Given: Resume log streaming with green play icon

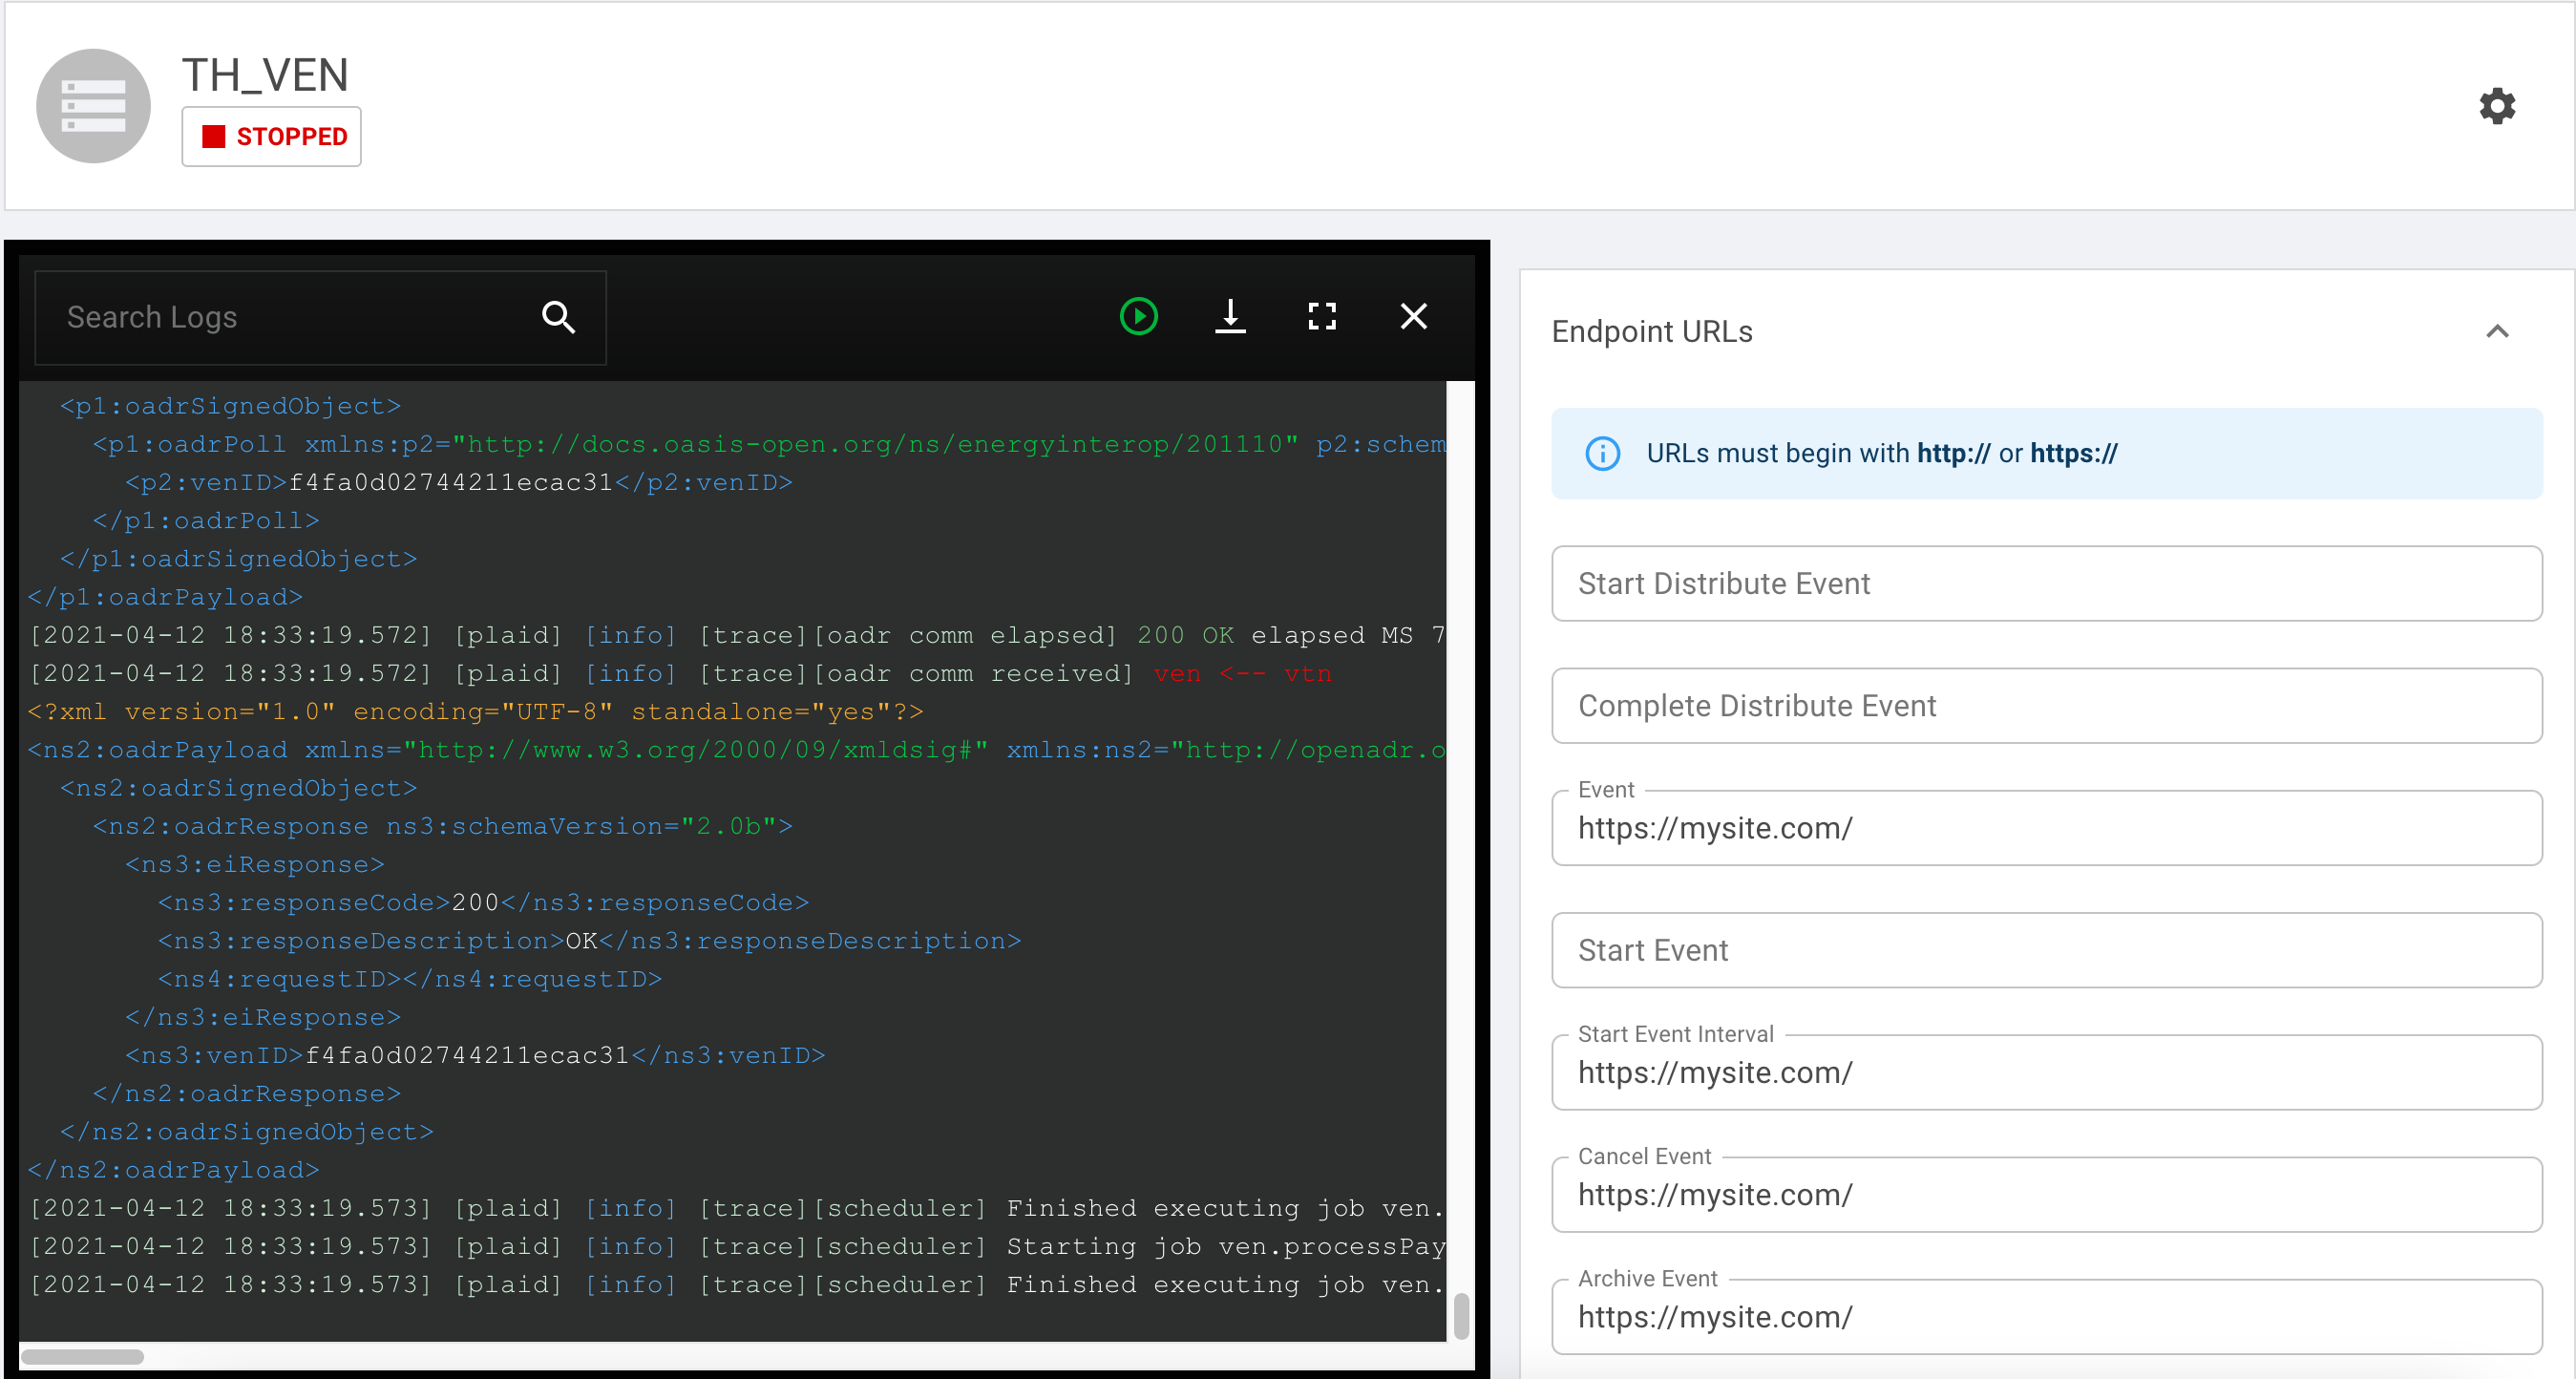Looking at the screenshot, I should [1138, 317].
